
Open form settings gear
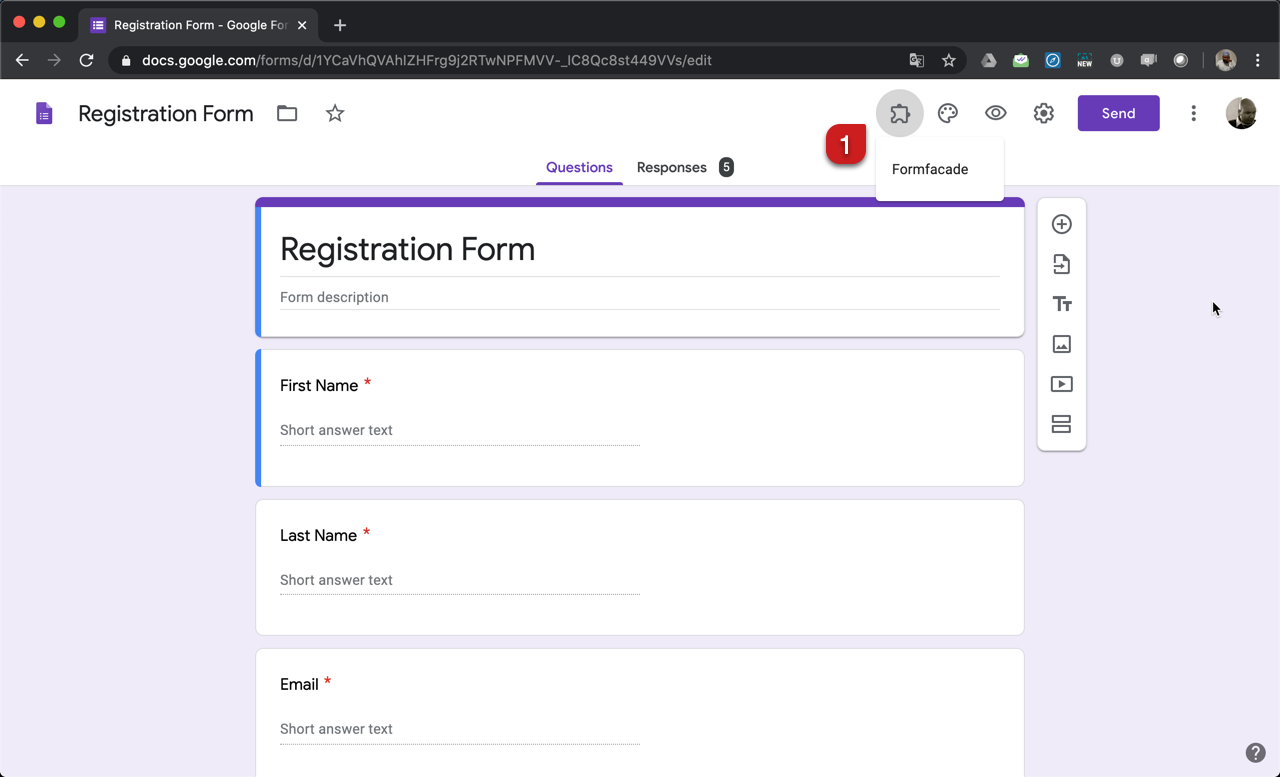coord(1043,113)
